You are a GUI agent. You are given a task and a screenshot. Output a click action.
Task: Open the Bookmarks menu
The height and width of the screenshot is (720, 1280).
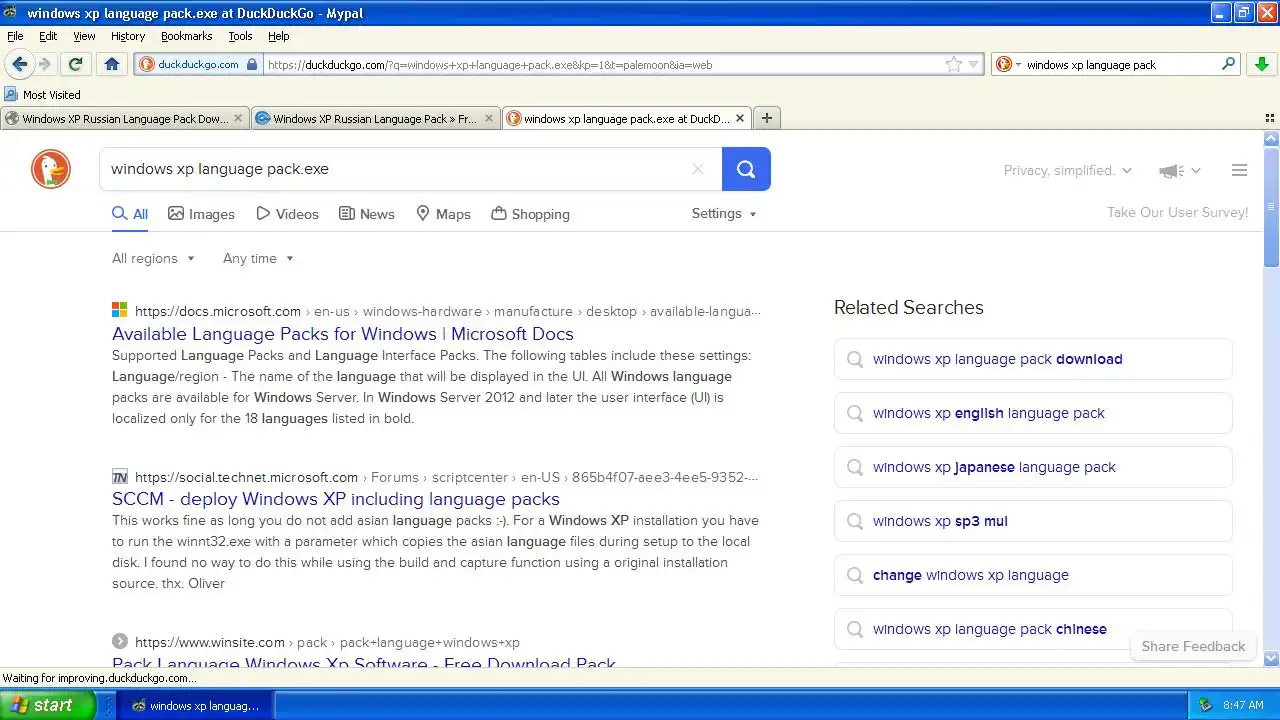[x=186, y=36]
